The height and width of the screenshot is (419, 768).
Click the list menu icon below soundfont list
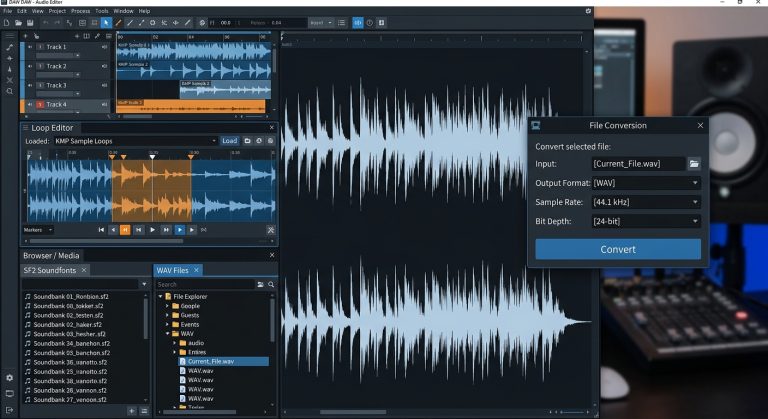[144, 411]
